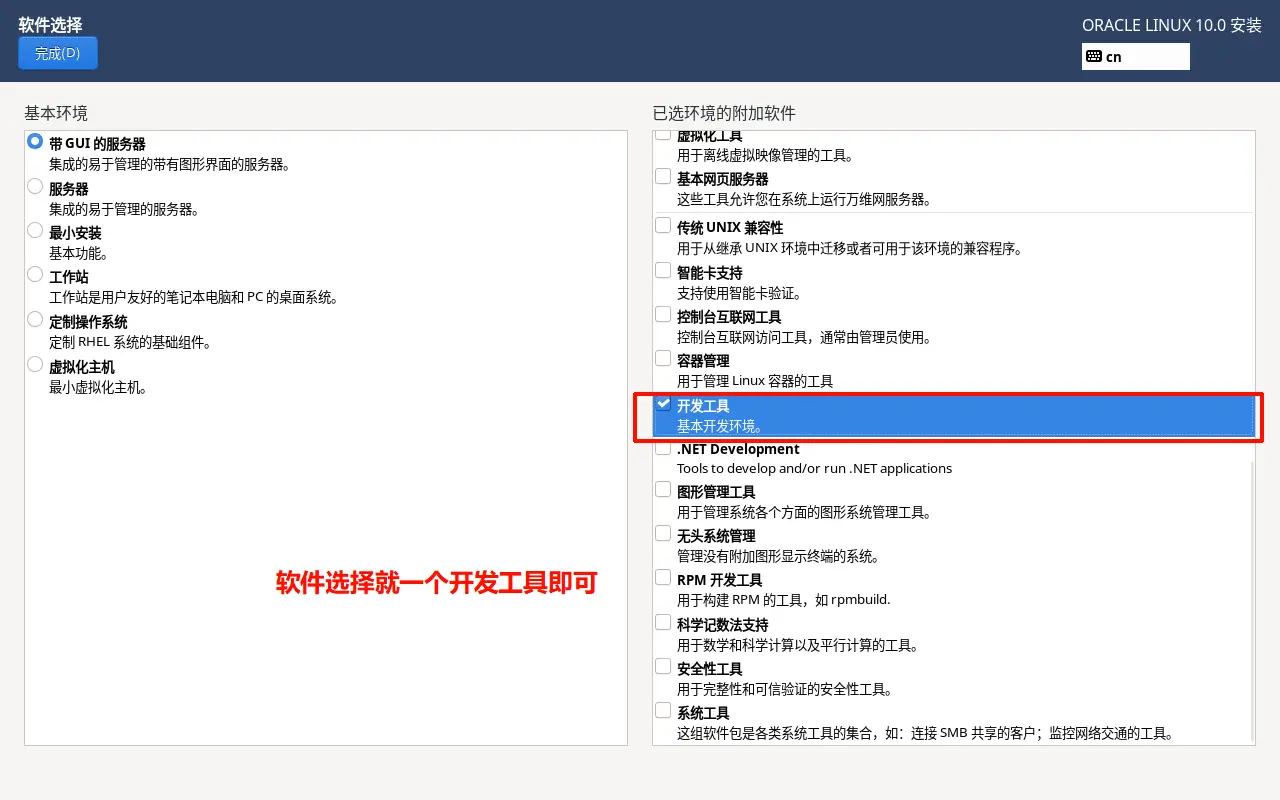Screen dimensions: 1280x800
Task: Enable the 基本网页服务器 add-on
Action: pyautogui.click(x=663, y=175)
